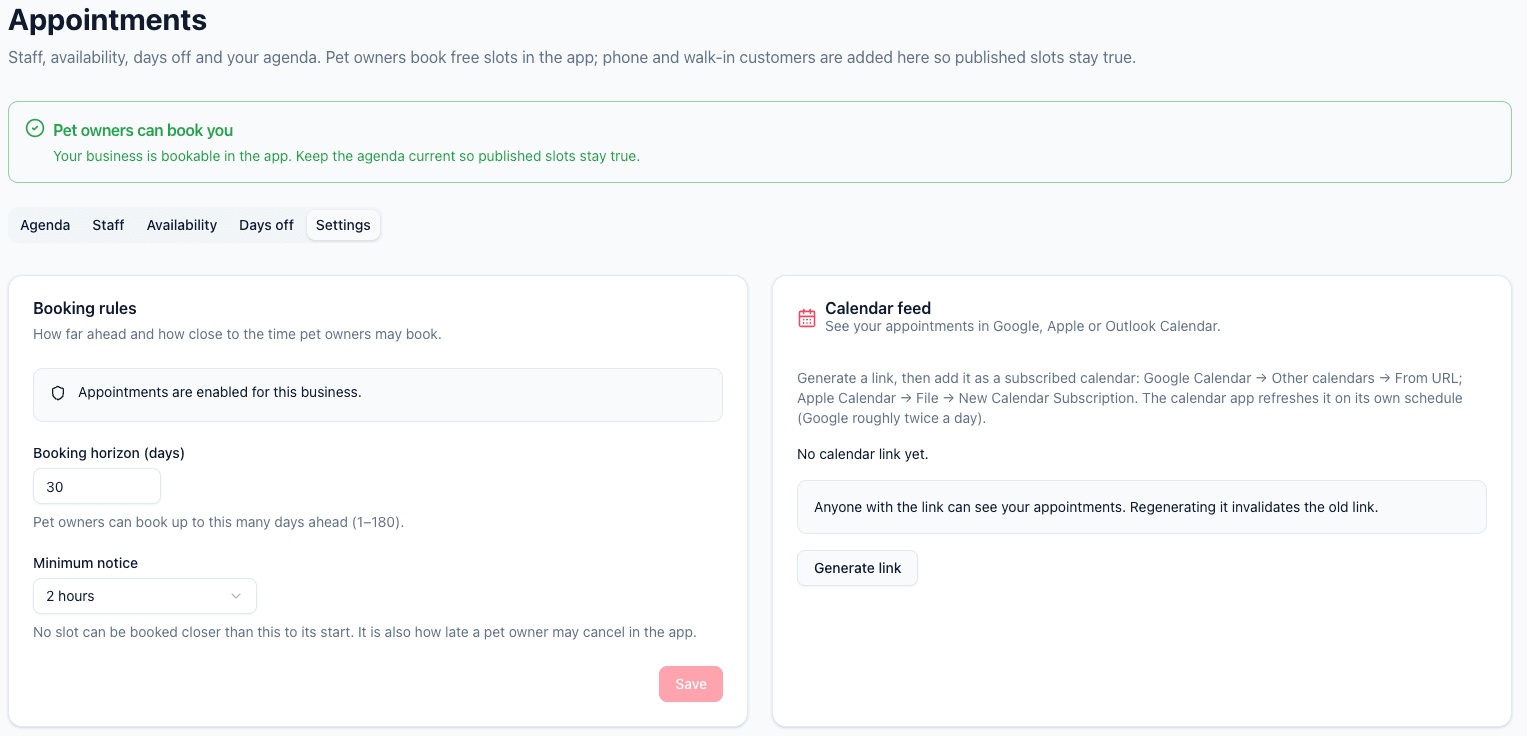This screenshot has height=736, width=1527.
Task: Save the booking rules
Action: click(x=691, y=684)
